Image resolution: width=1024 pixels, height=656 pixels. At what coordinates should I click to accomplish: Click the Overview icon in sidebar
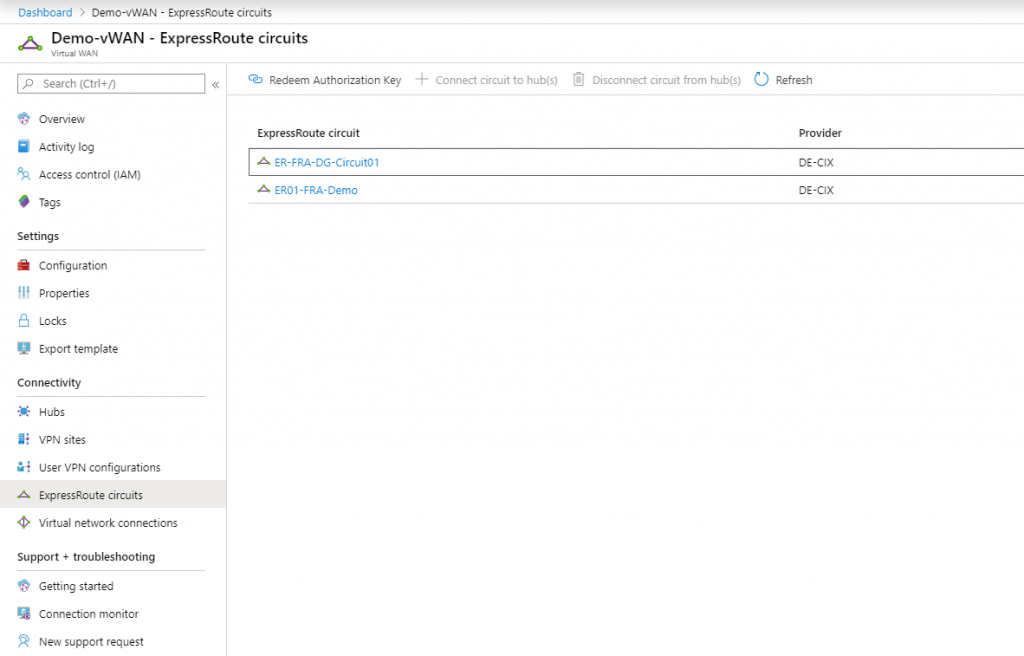click(x=24, y=119)
